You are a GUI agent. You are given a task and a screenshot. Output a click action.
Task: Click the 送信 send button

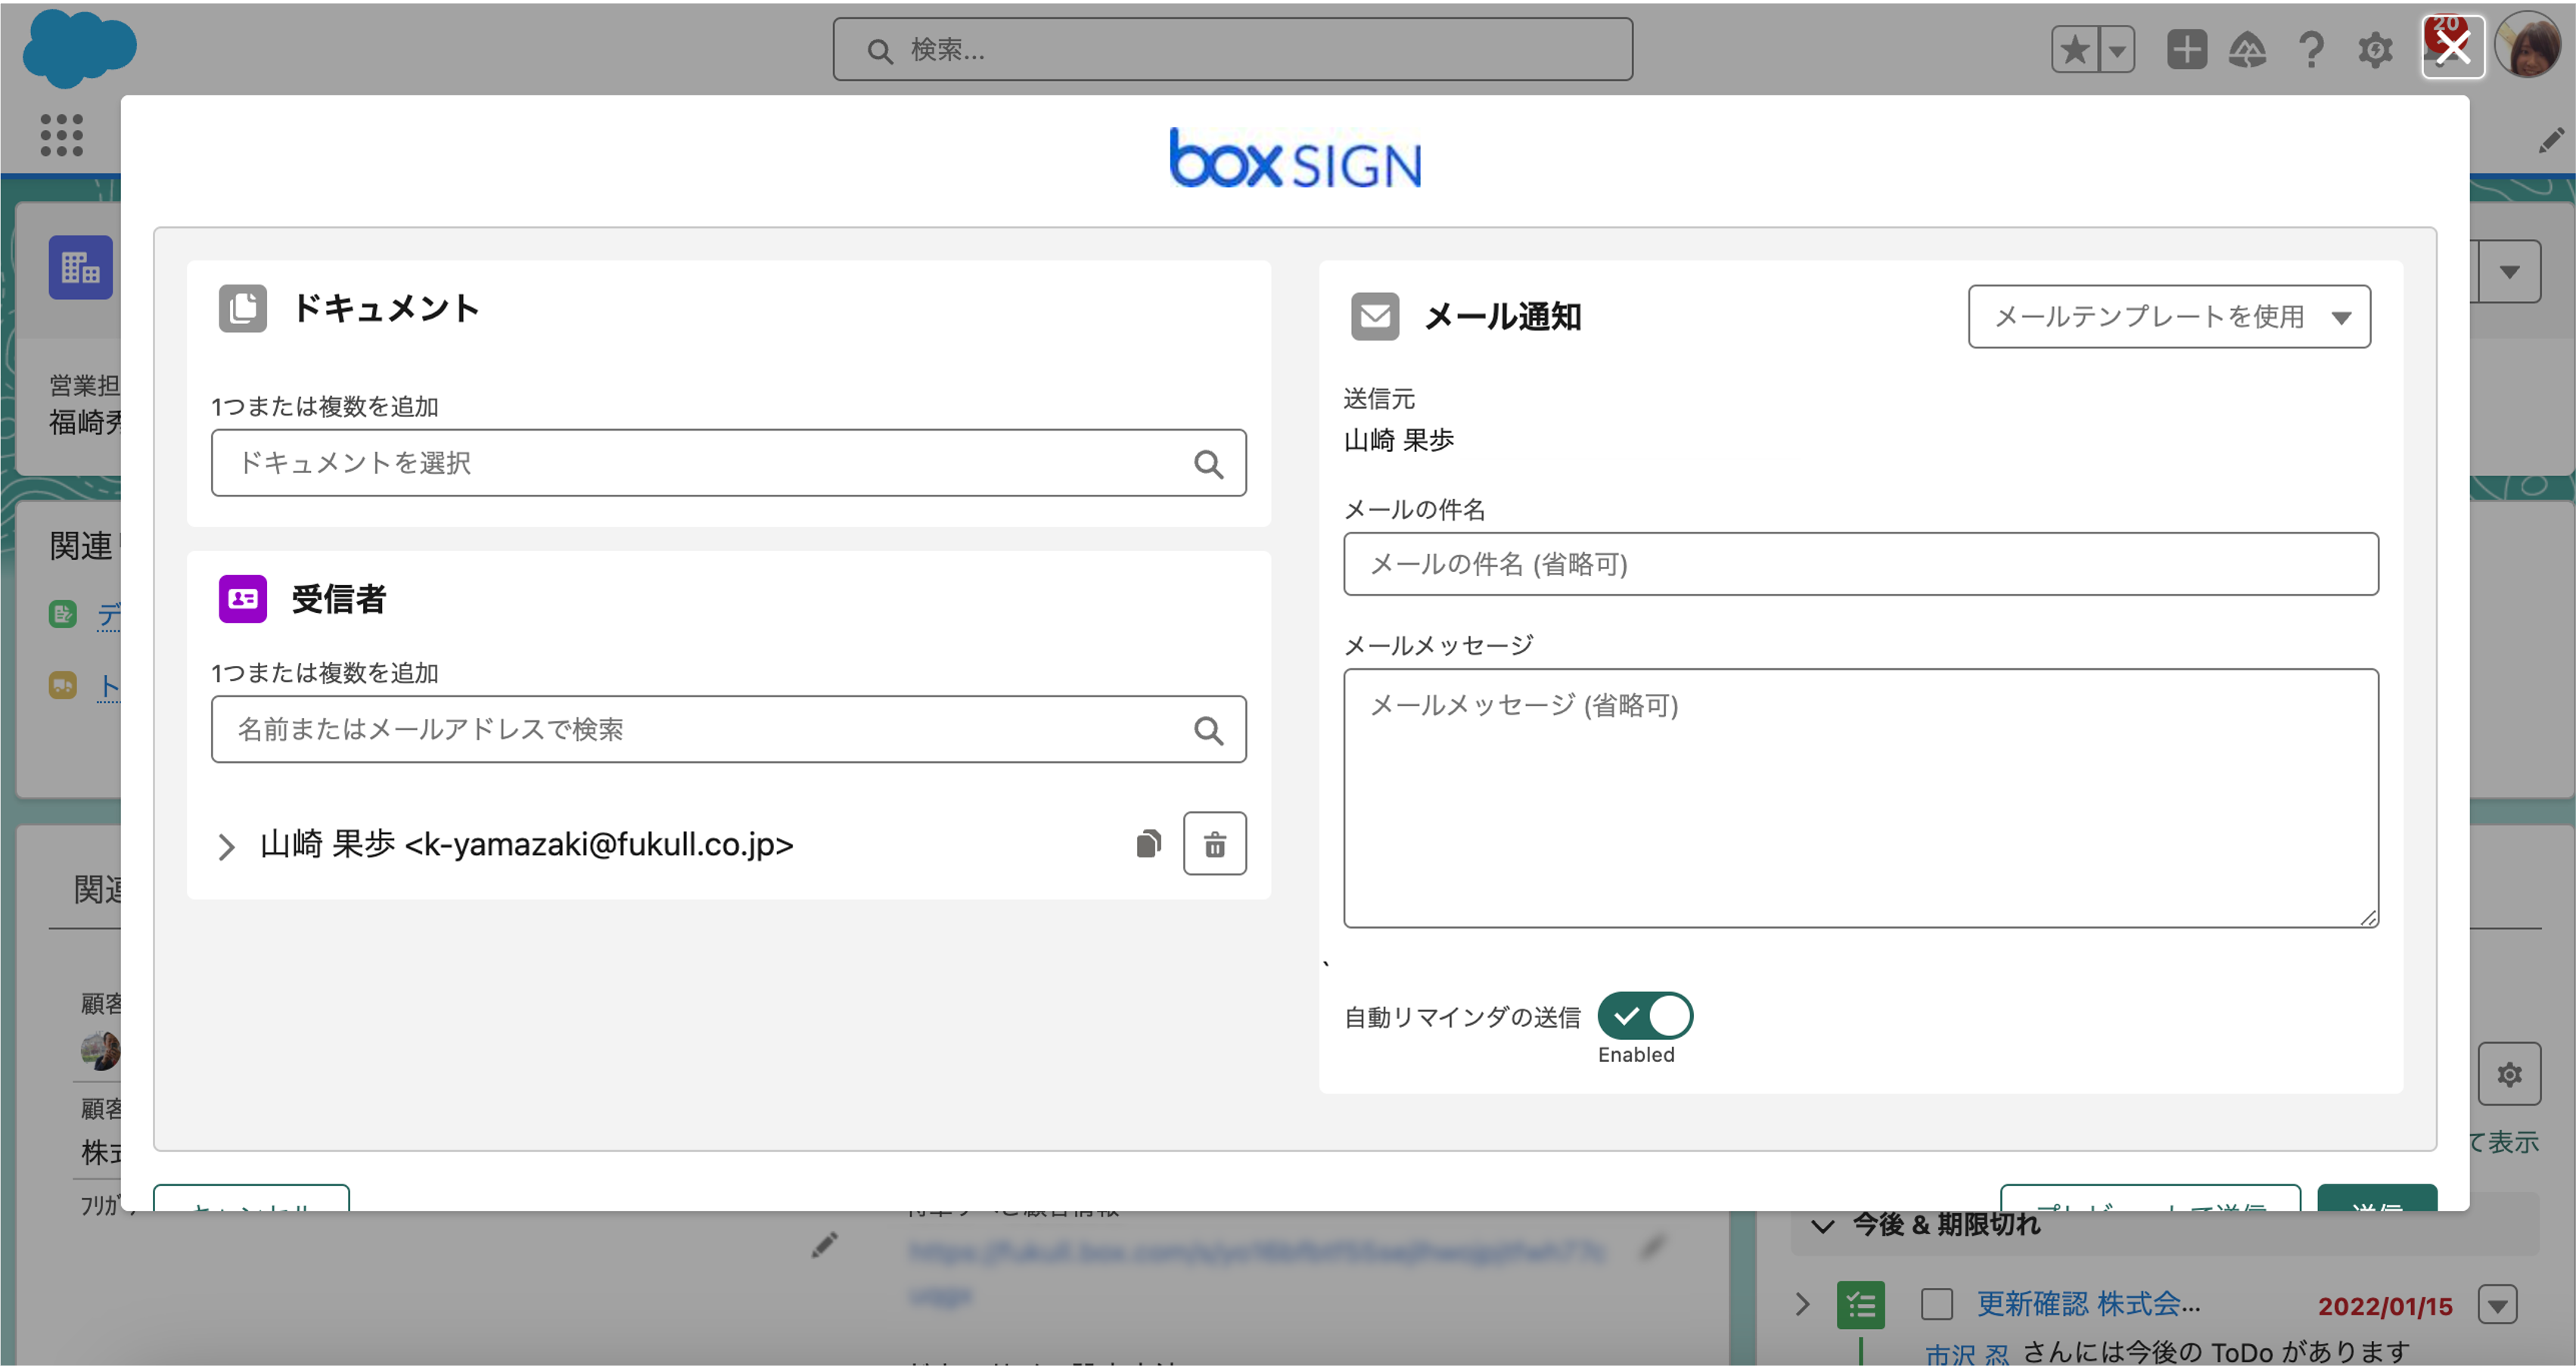(2376, 1198)
